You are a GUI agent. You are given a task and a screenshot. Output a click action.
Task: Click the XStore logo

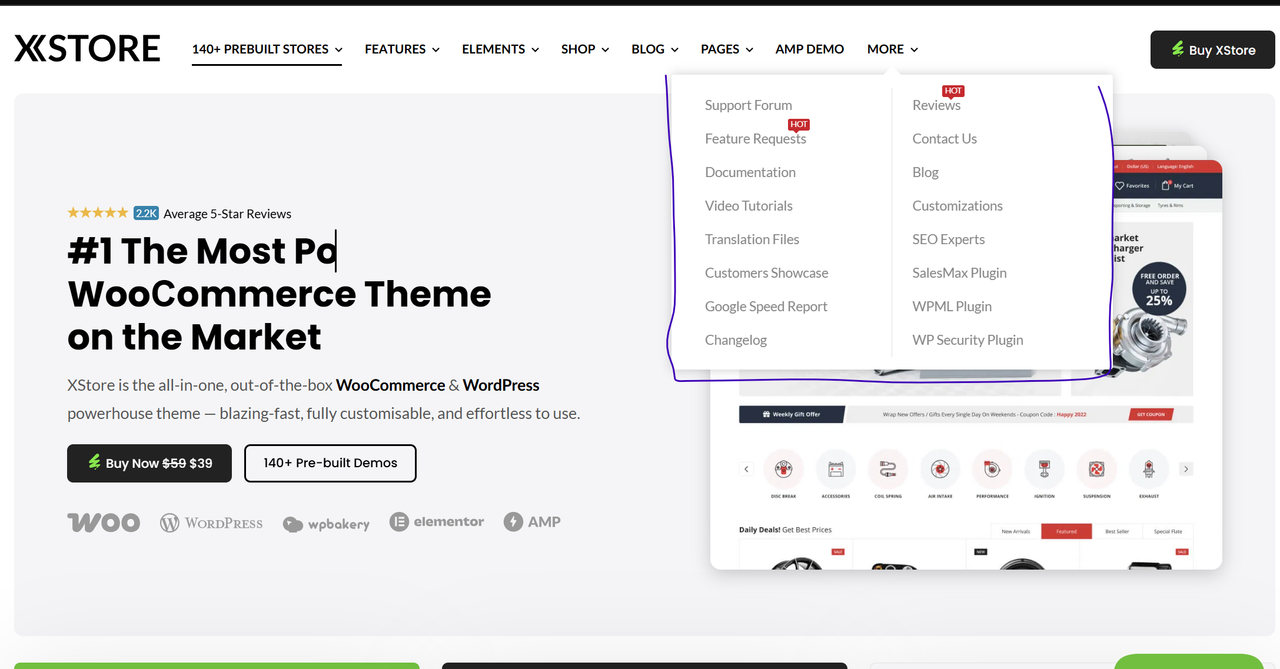87,48
